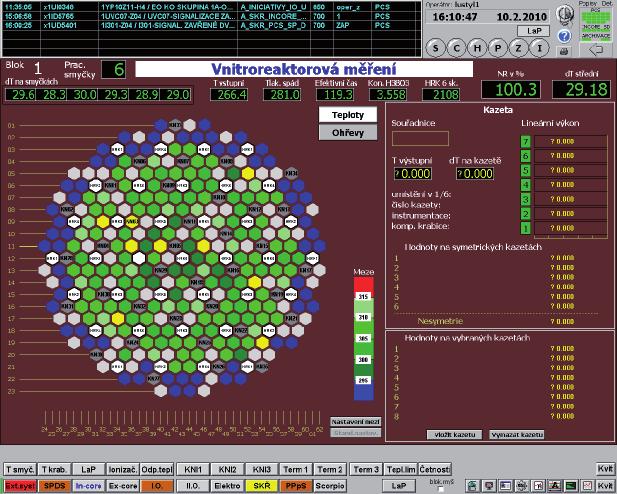Switch to the SPDS section

tap(54, 486)
